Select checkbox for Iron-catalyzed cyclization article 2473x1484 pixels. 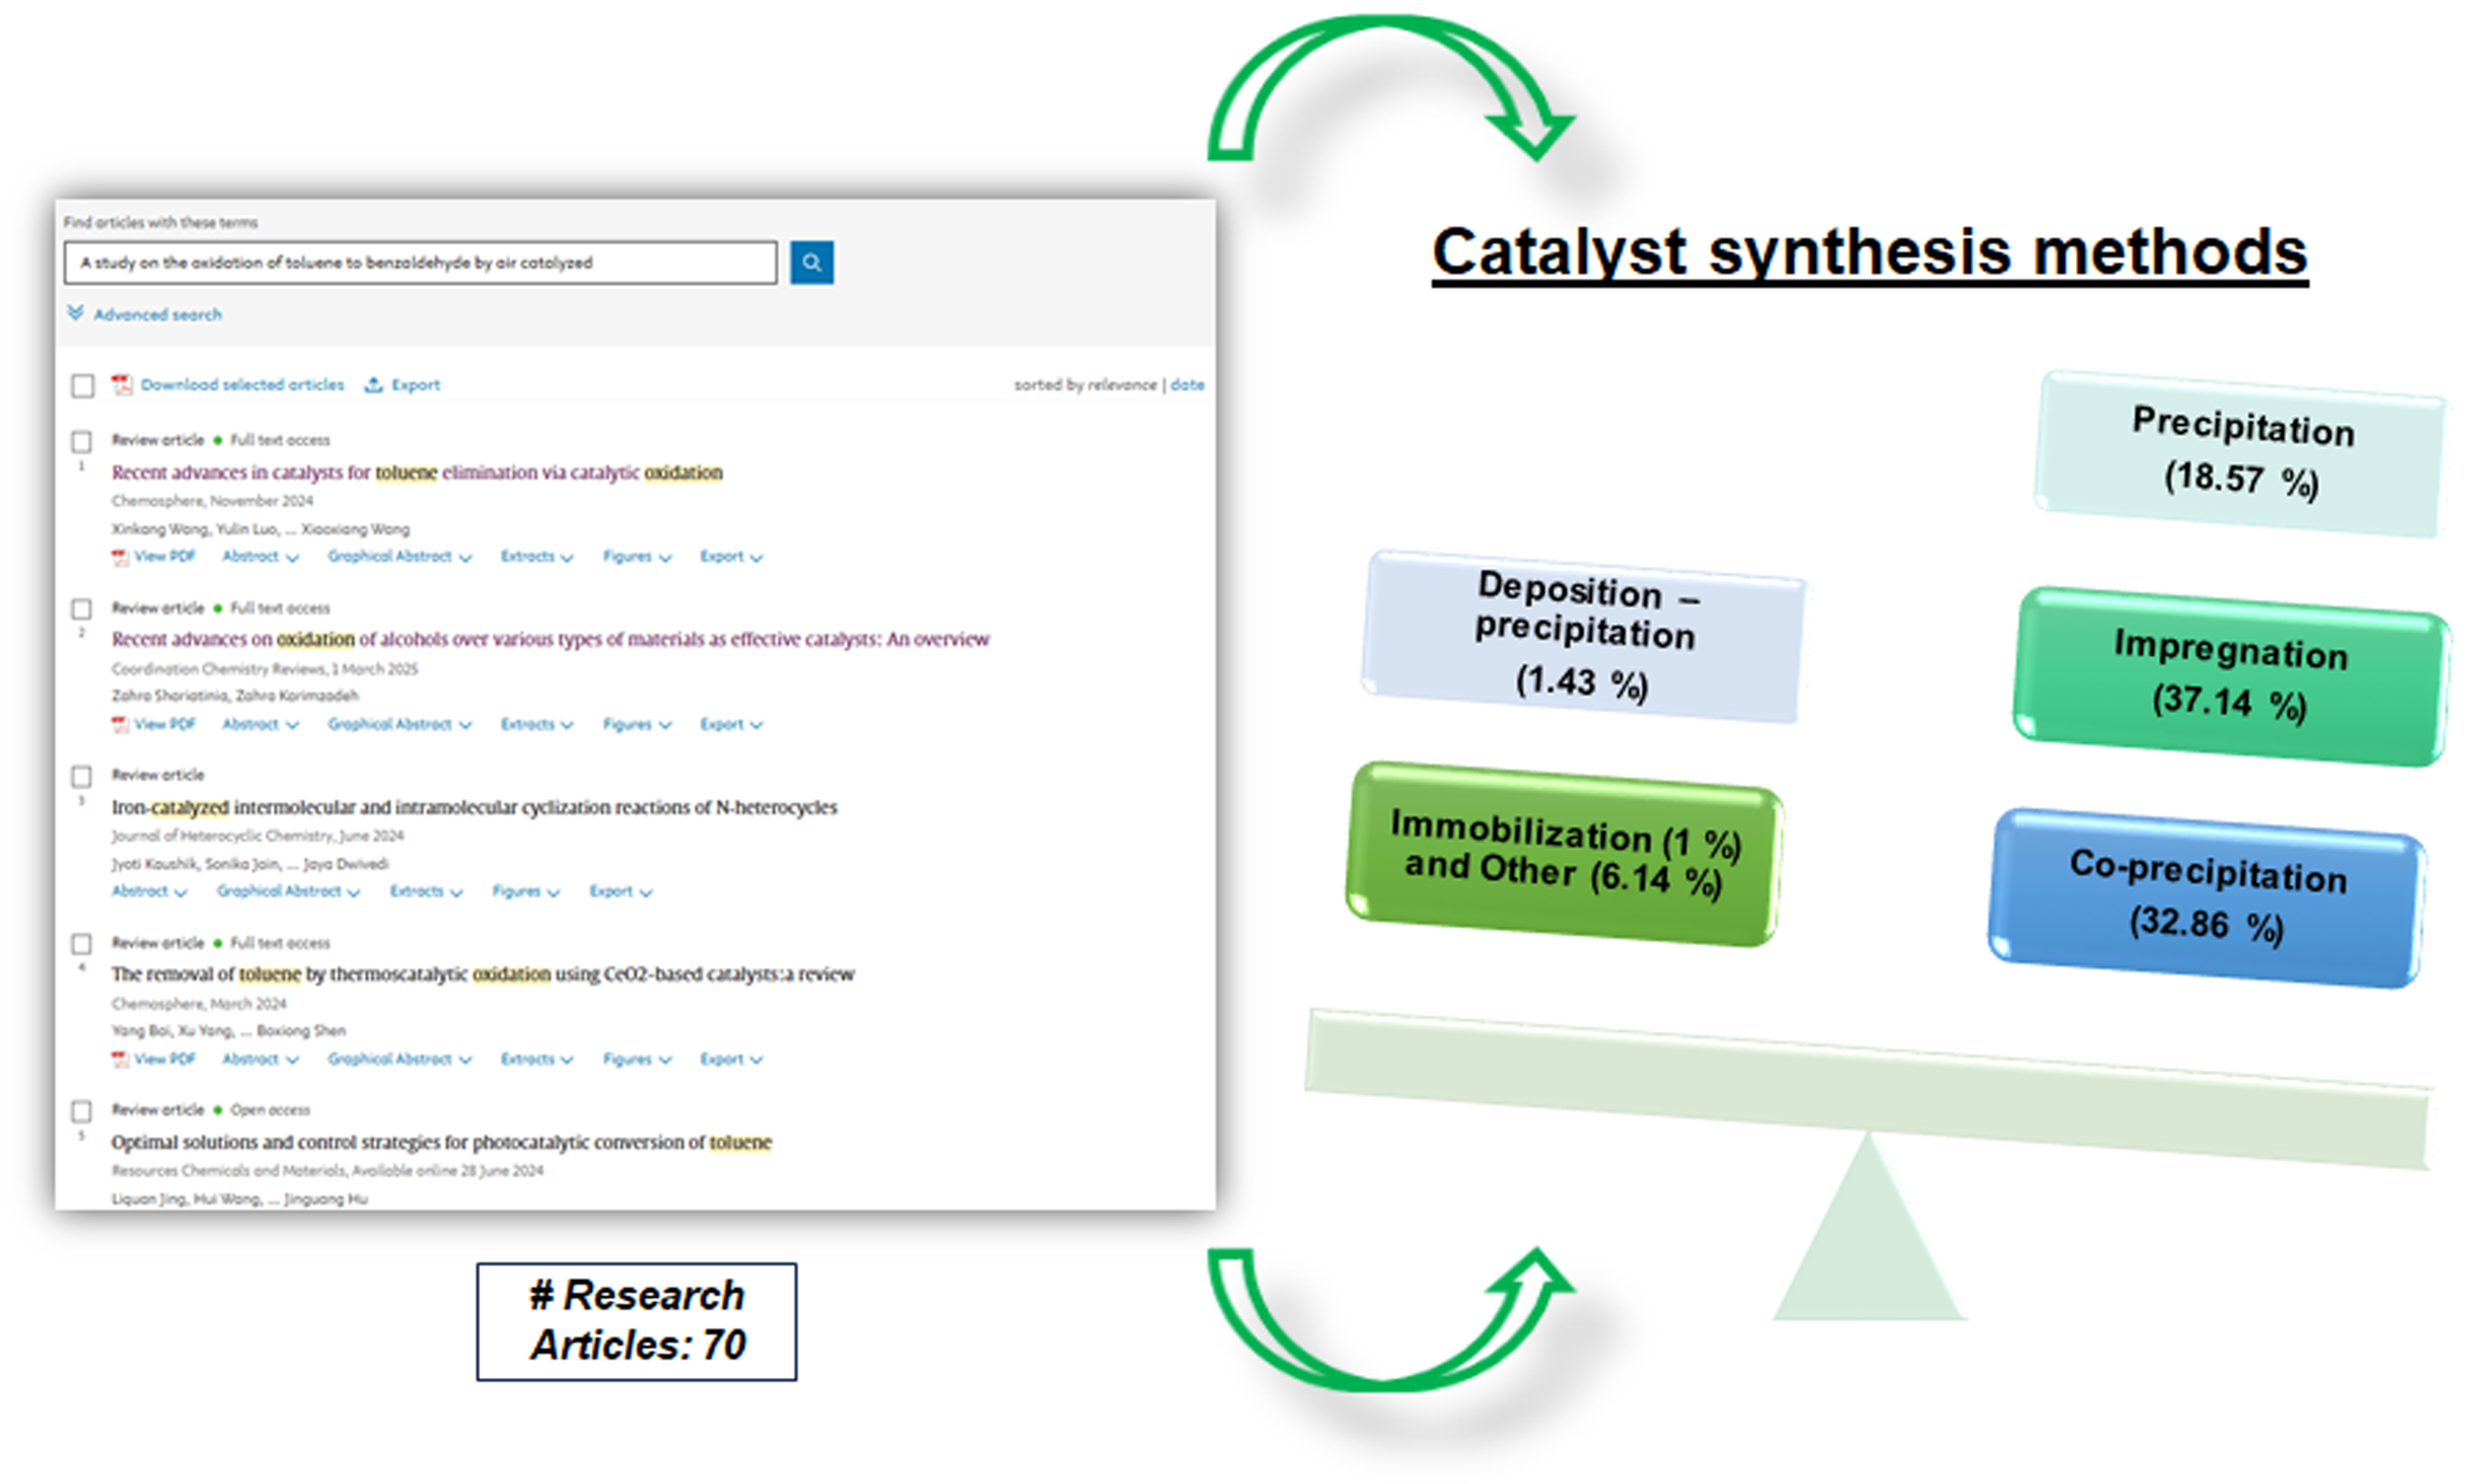click(x=82, y=776)
